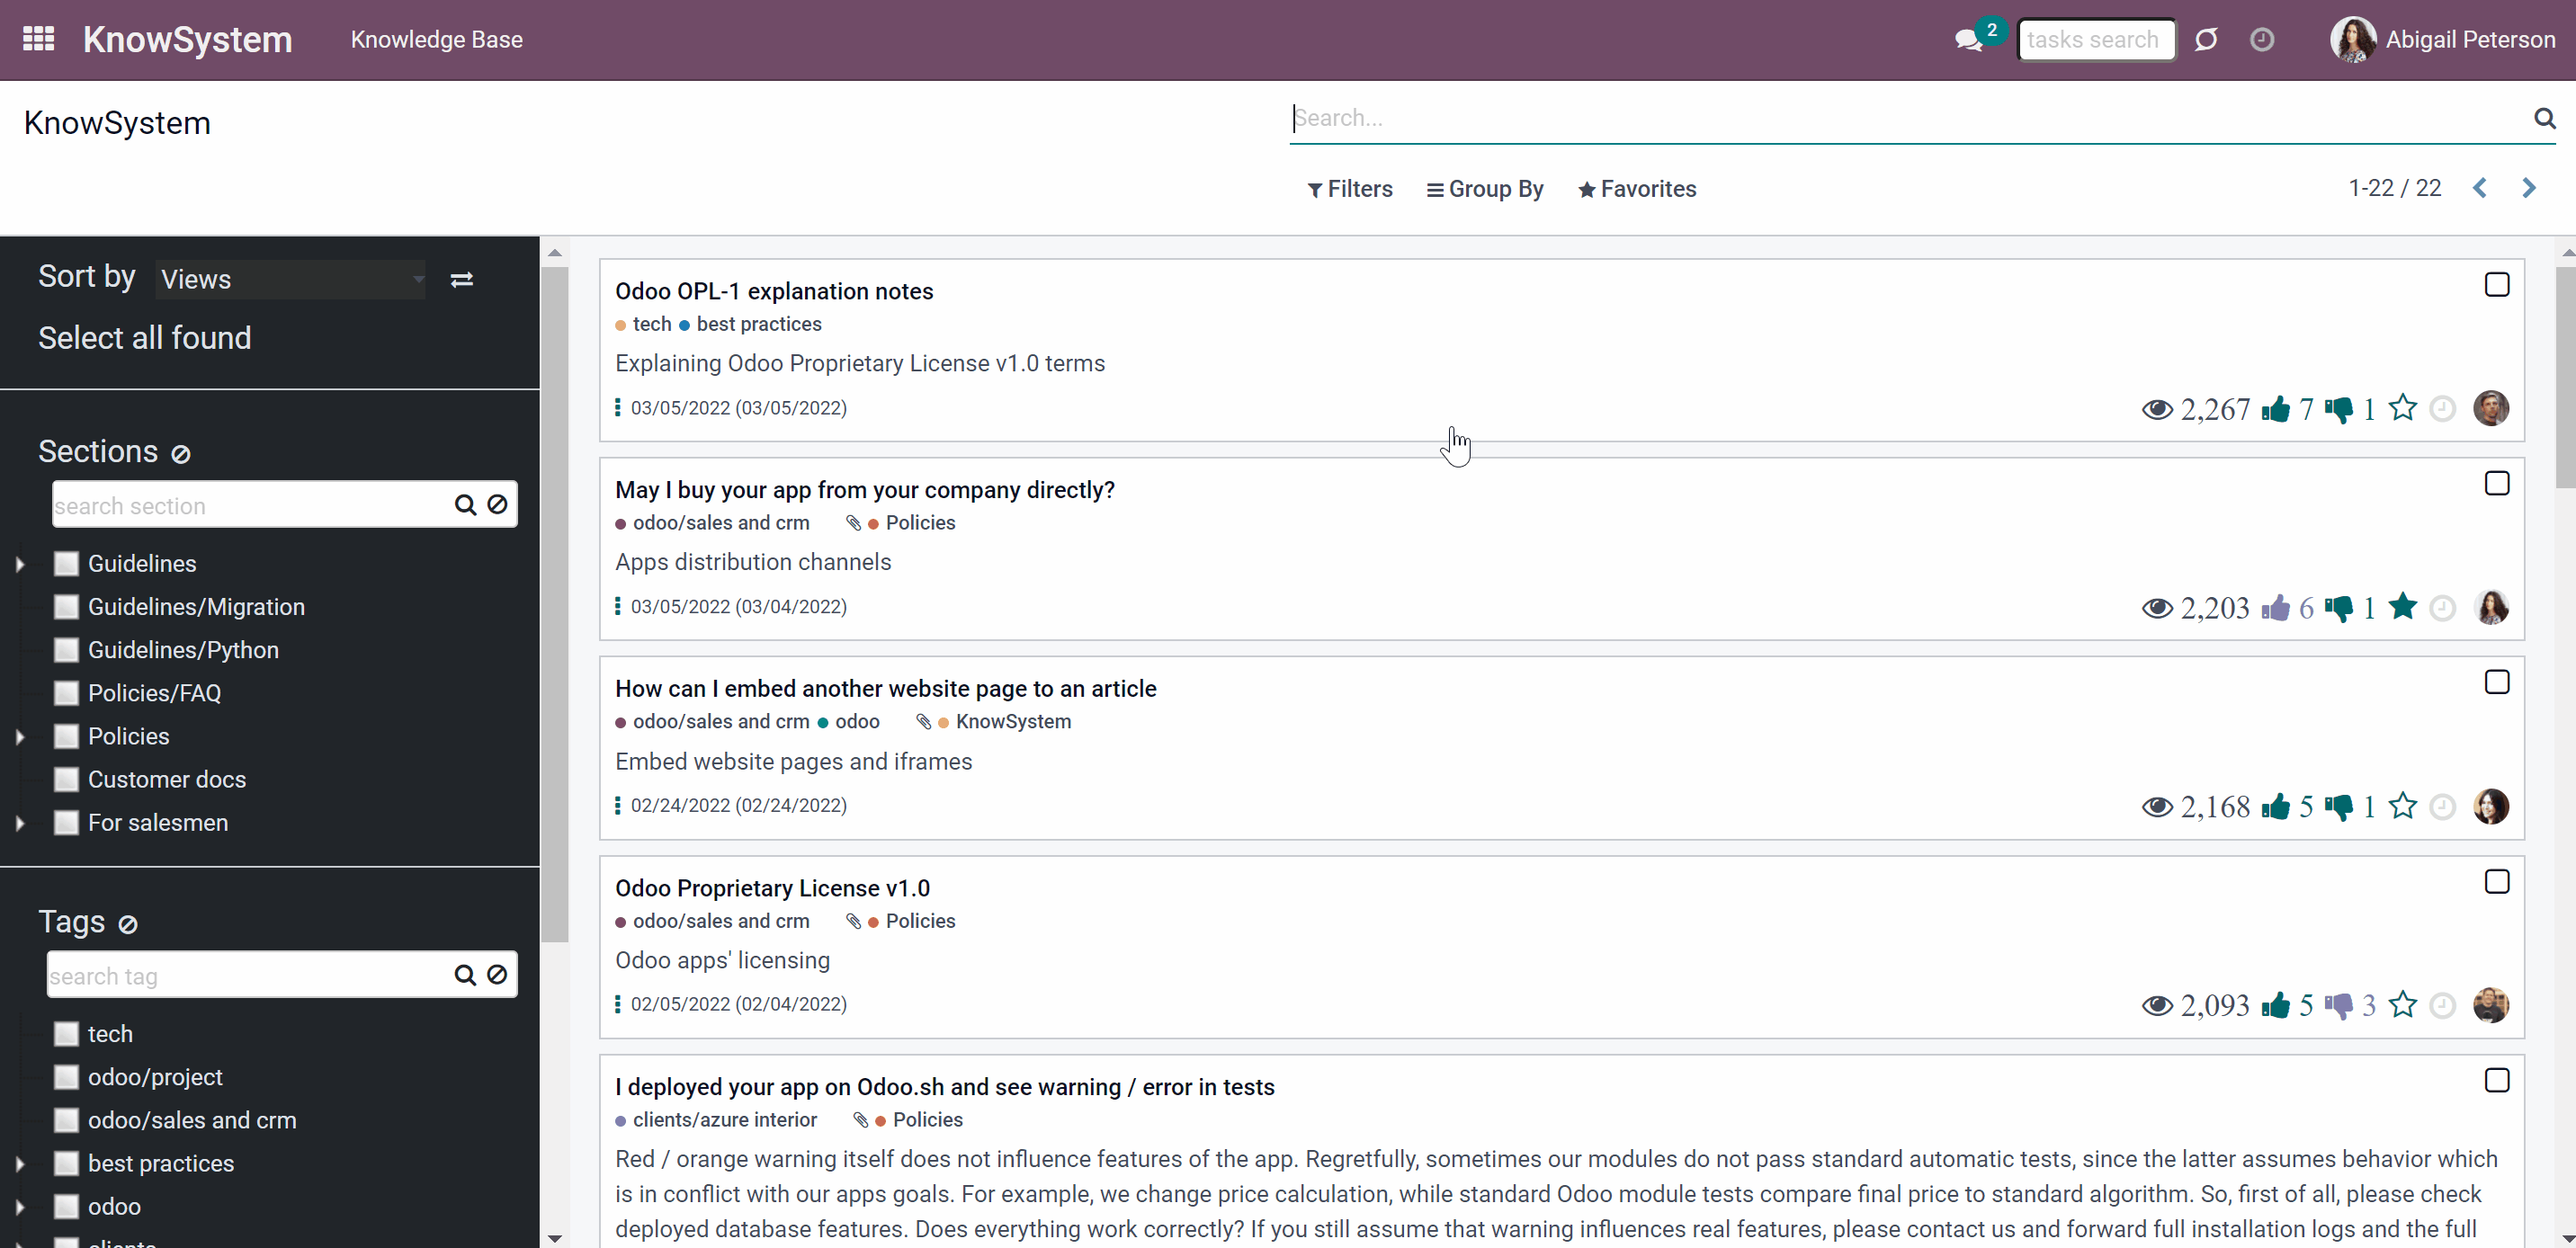The height and width of the screenshot is (1248, 2576).
Task: Check the Policies/FAQ section
Action: [66, 693]
